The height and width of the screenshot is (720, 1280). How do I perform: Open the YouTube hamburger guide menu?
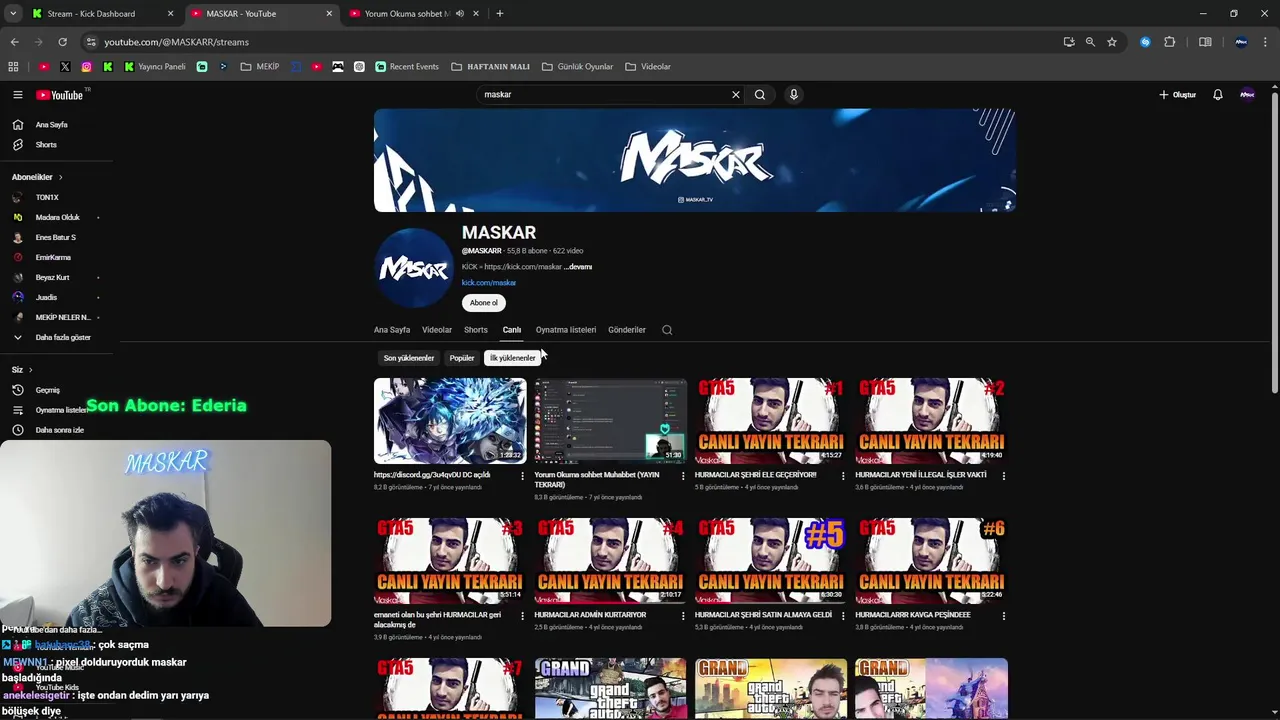(17, 95)
